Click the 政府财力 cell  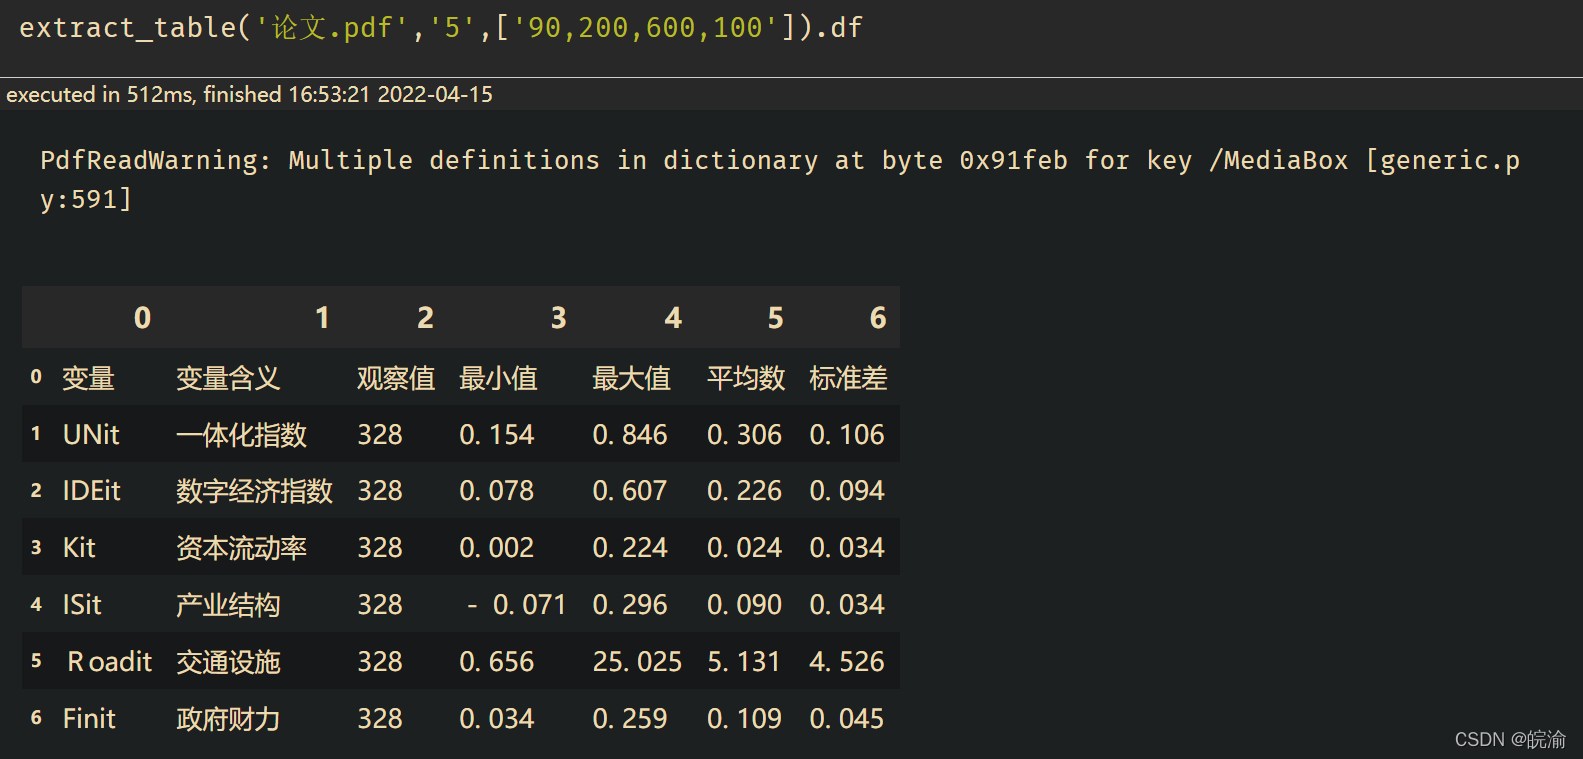click(228, 719)
